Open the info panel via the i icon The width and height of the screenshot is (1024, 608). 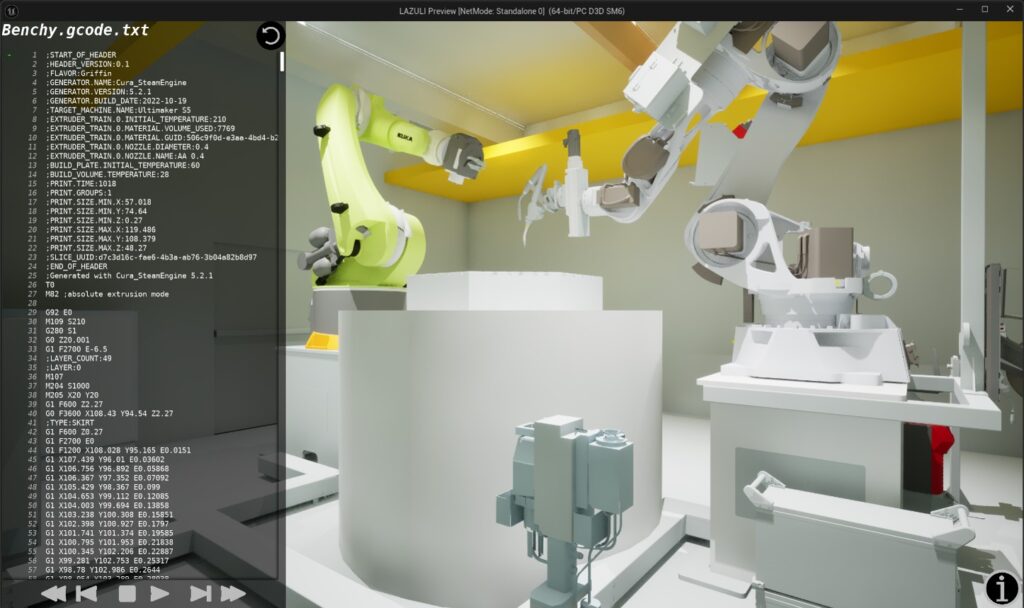pyautogui.click(x=1001, y=588)
